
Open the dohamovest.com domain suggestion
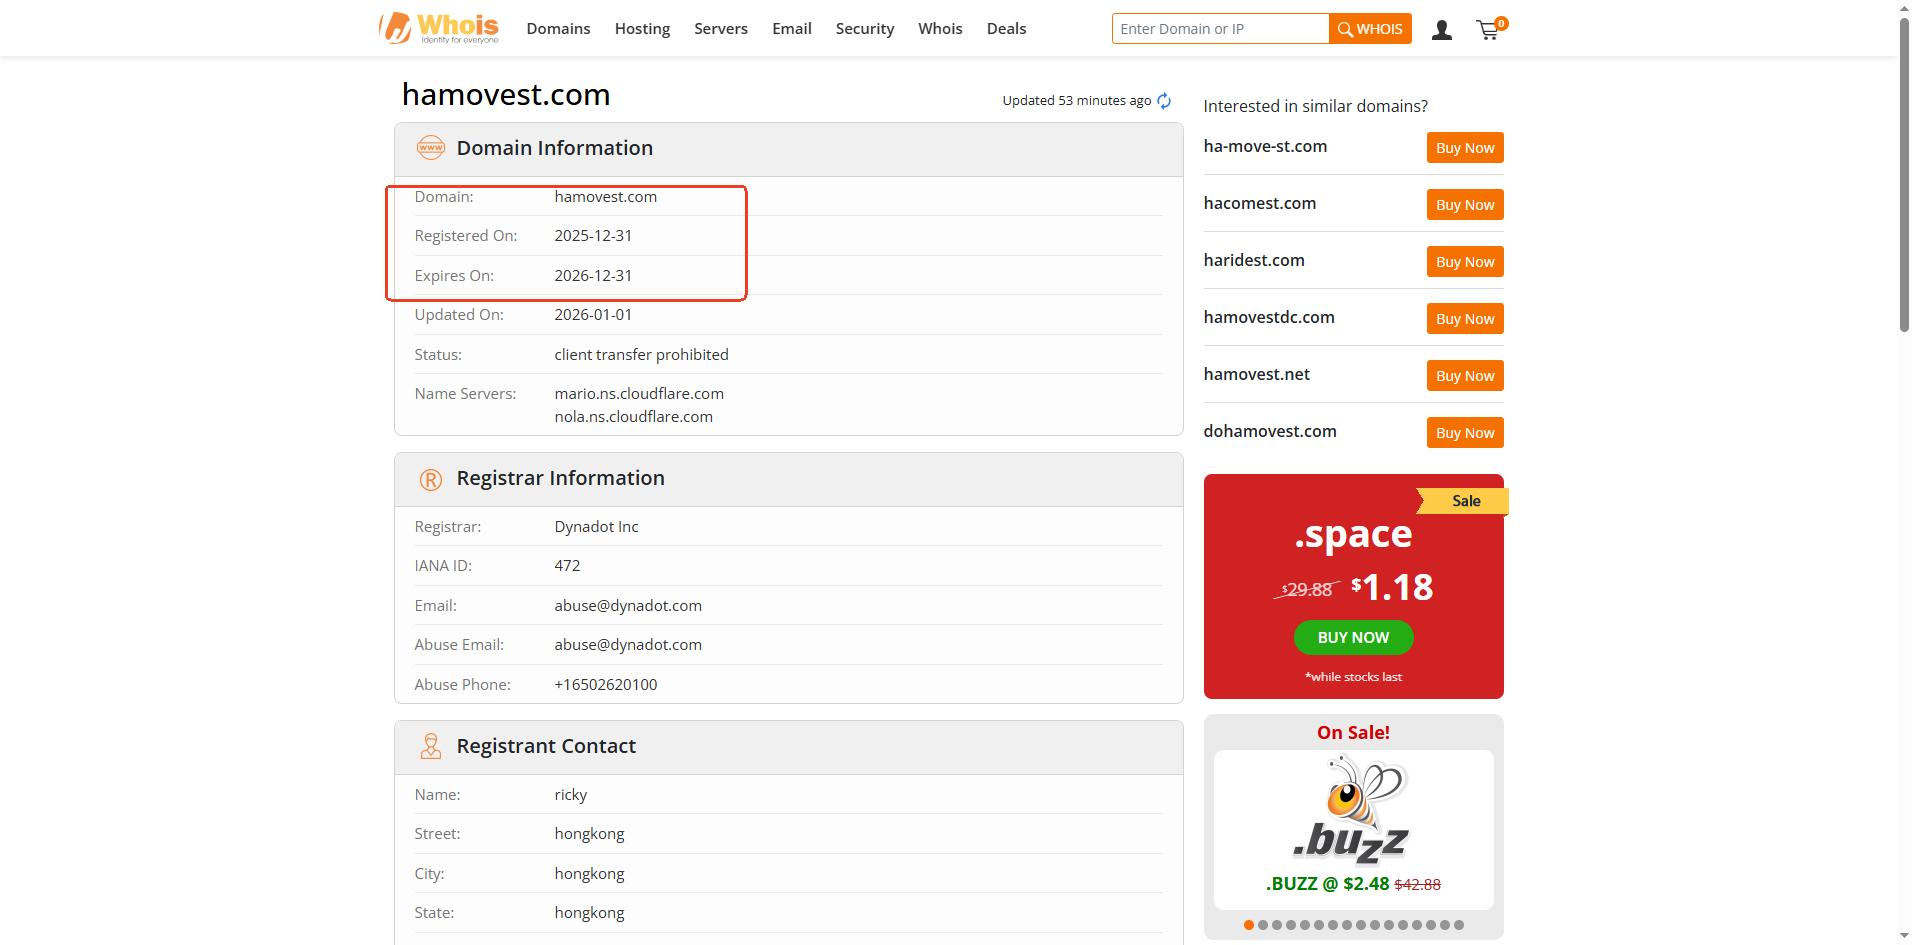point(1269,431)
